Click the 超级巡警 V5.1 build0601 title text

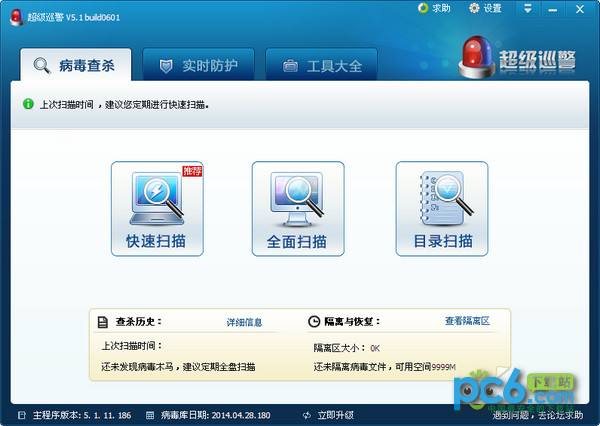[x=73, y=17]
